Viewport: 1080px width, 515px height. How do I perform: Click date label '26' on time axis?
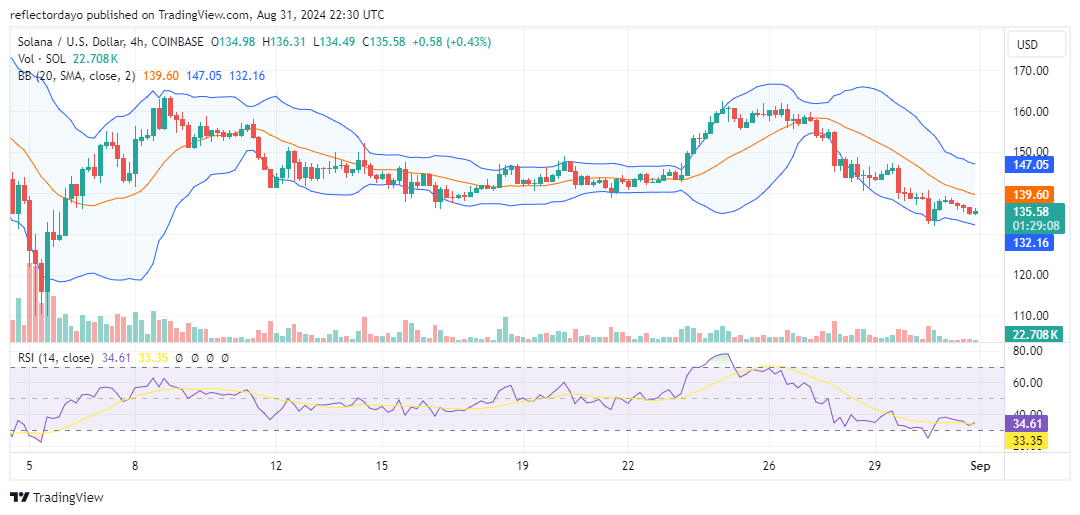pos(769,466)
